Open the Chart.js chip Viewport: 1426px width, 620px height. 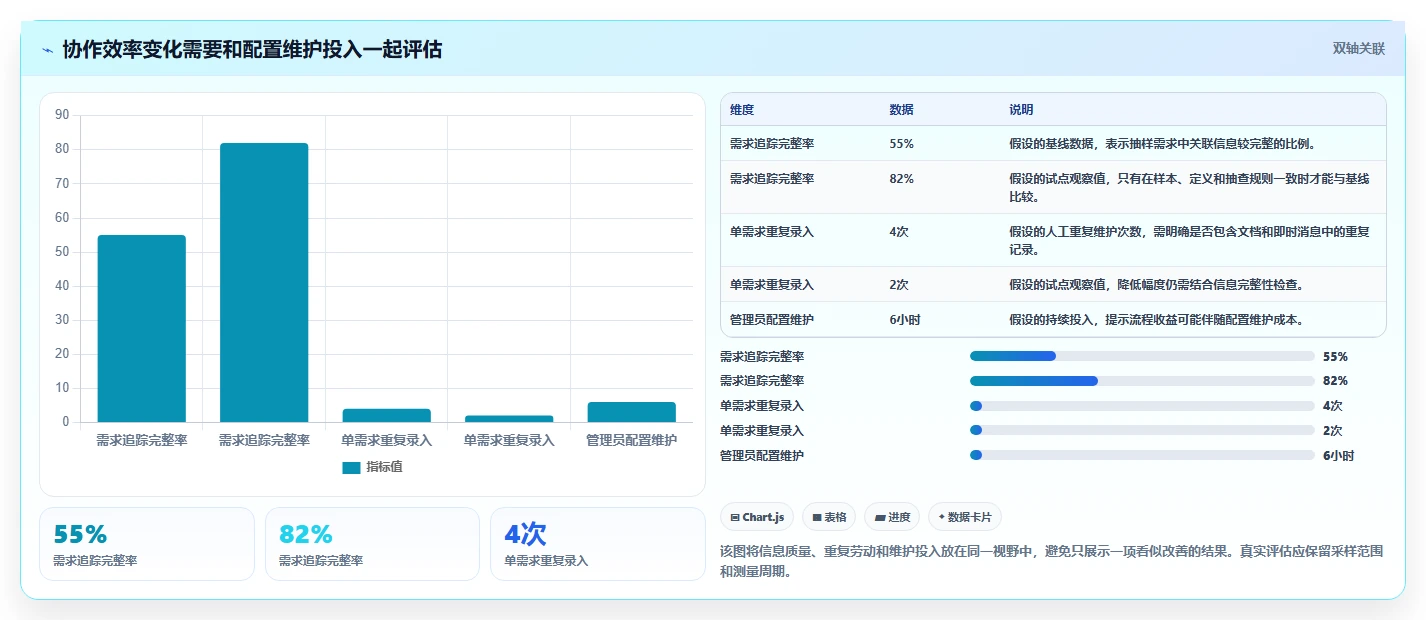point(757,517)
